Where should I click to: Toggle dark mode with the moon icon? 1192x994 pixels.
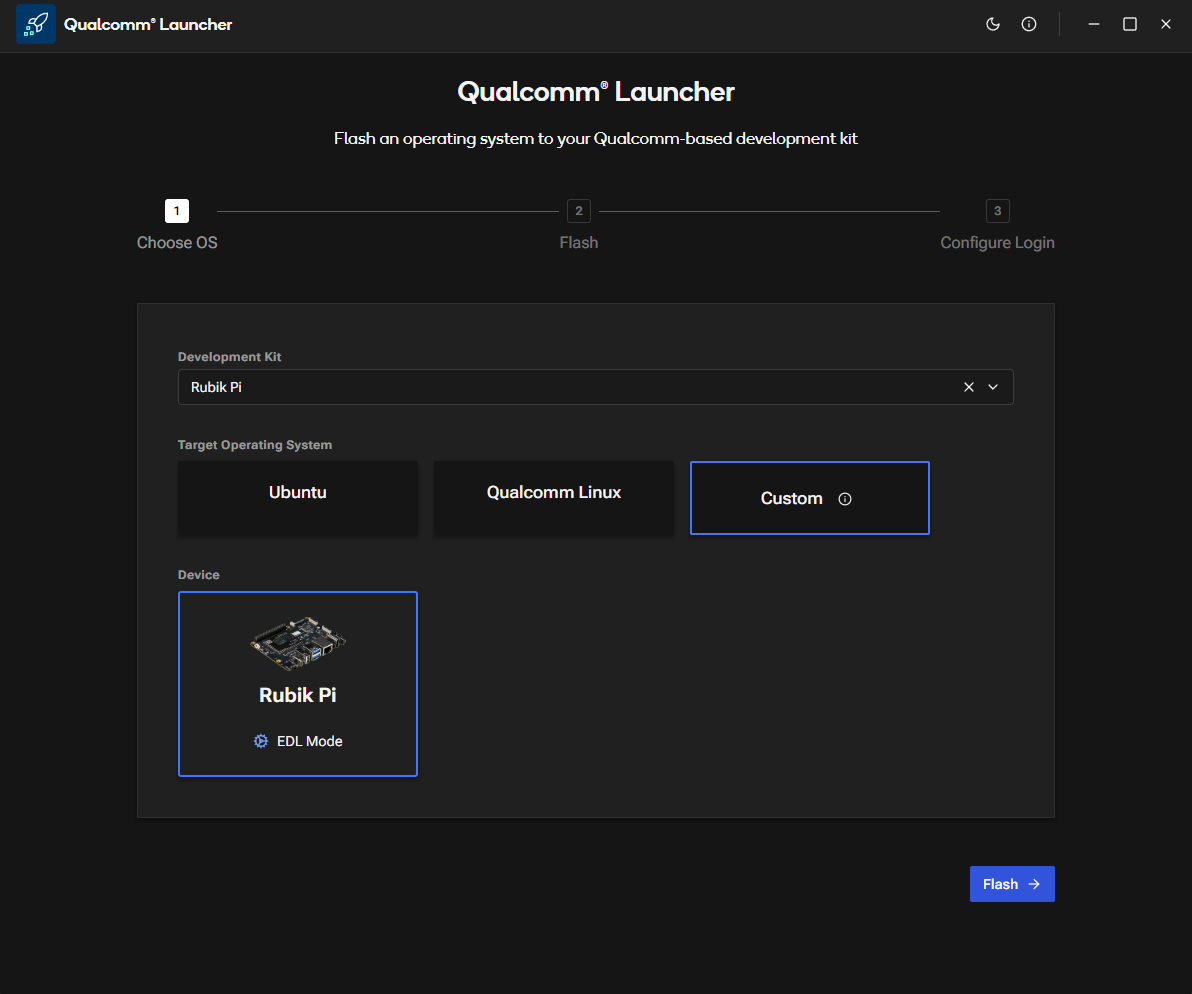tap(993, 24)
